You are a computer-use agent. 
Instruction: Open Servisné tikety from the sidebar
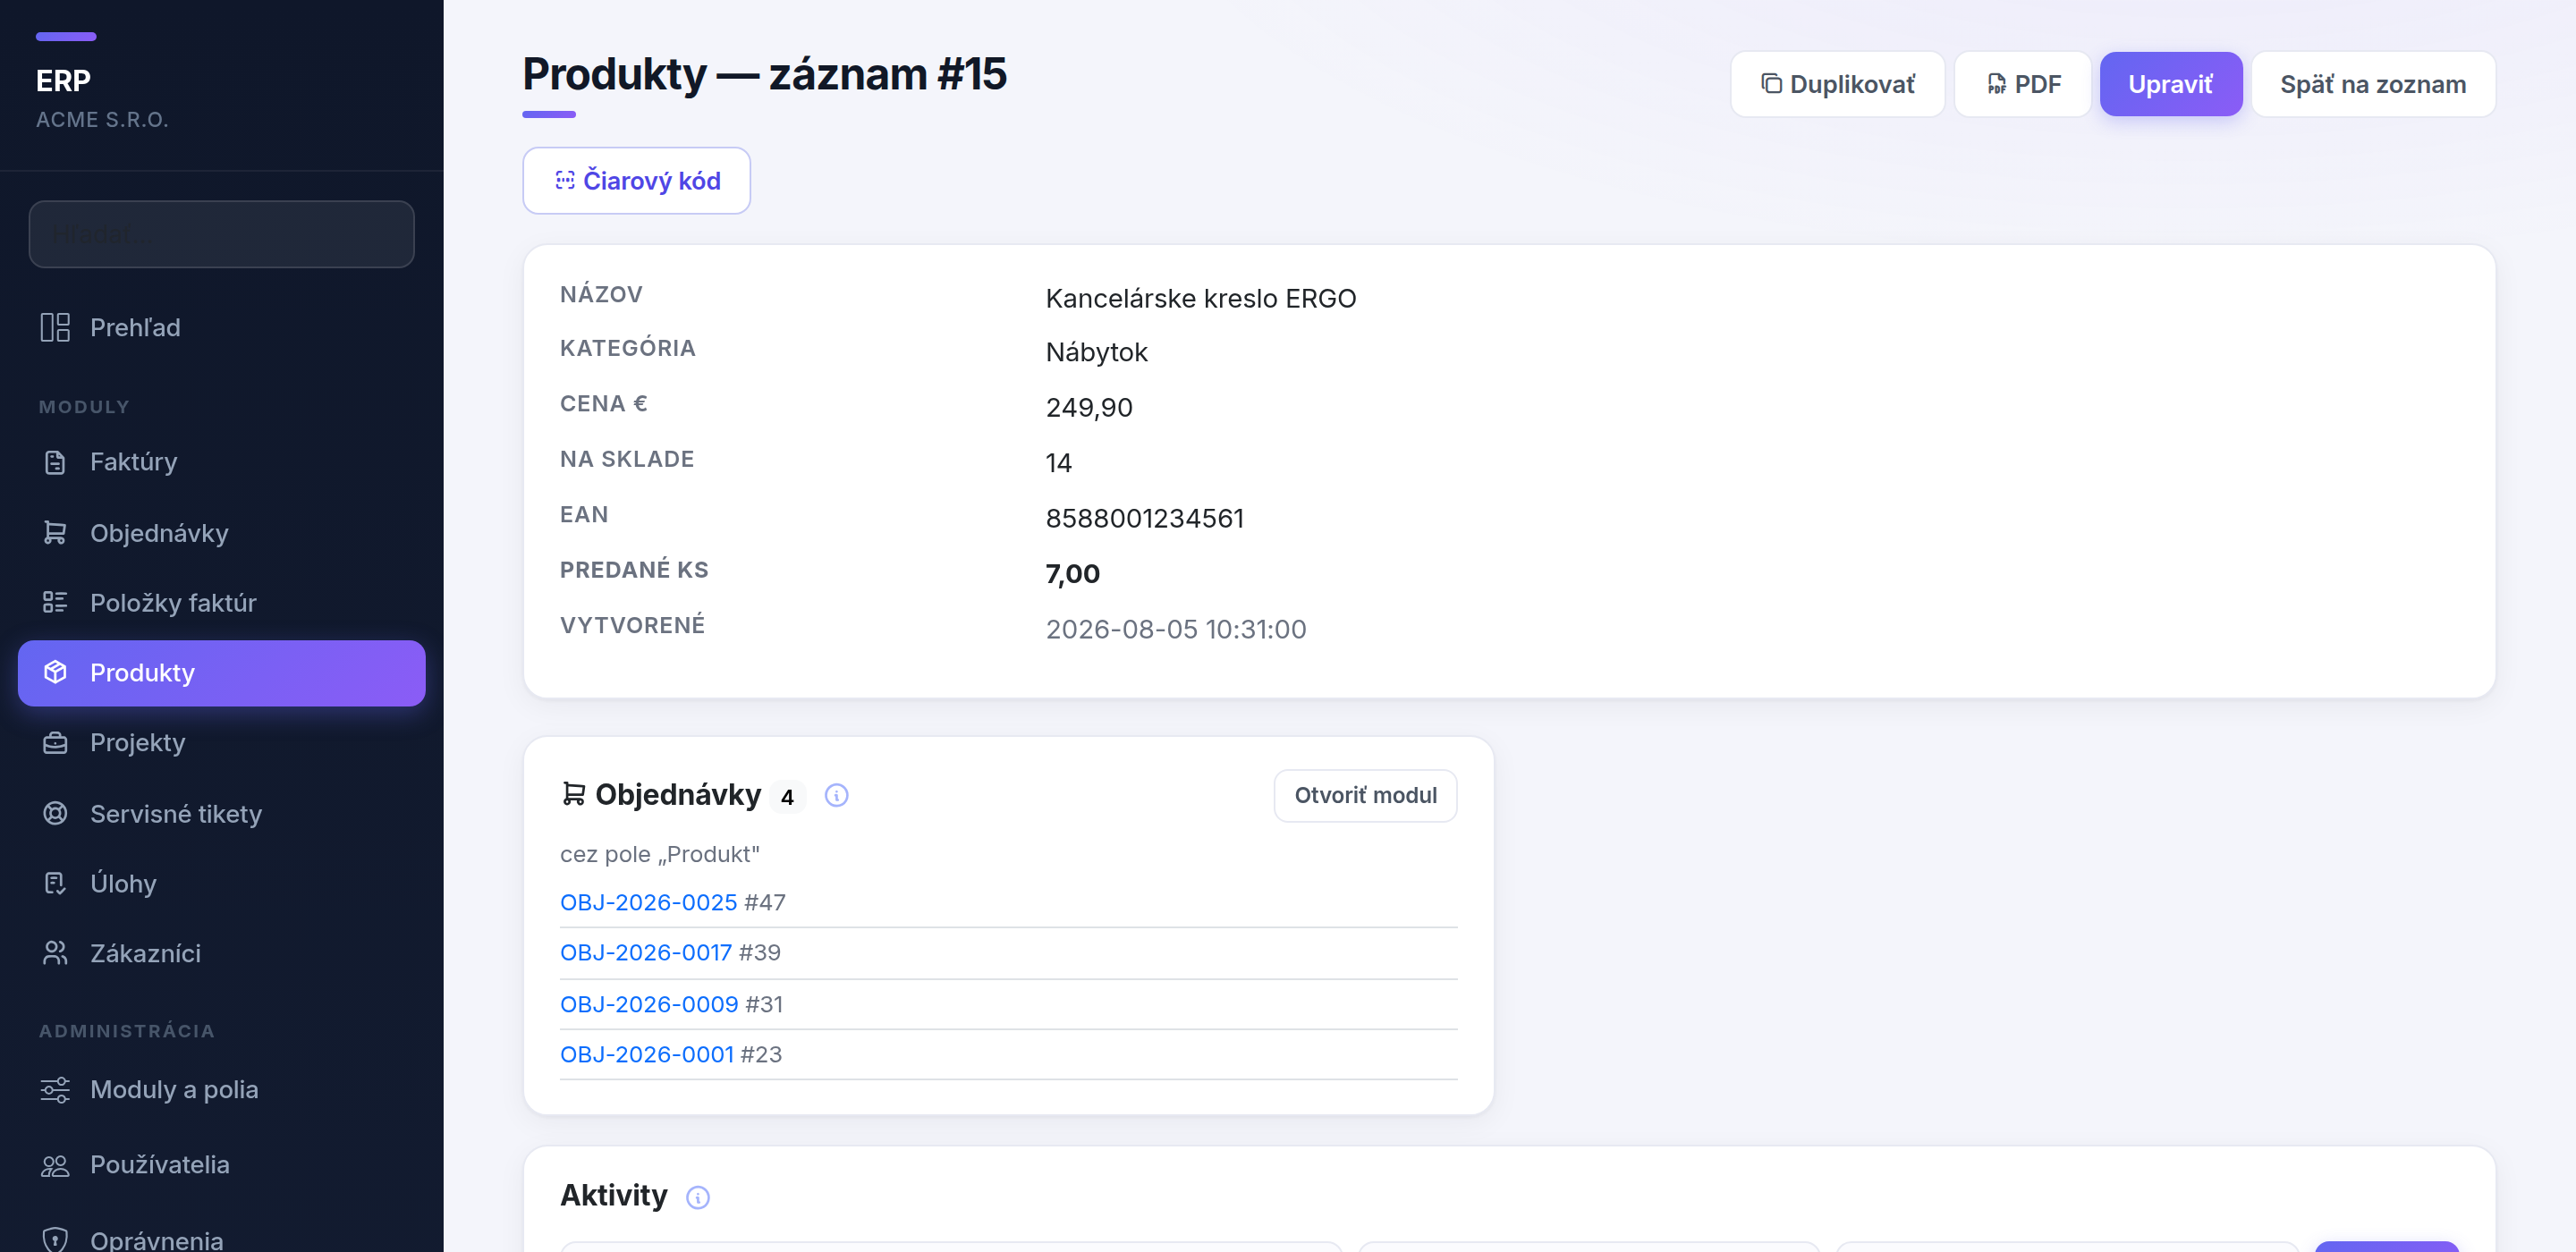(221, 813)
